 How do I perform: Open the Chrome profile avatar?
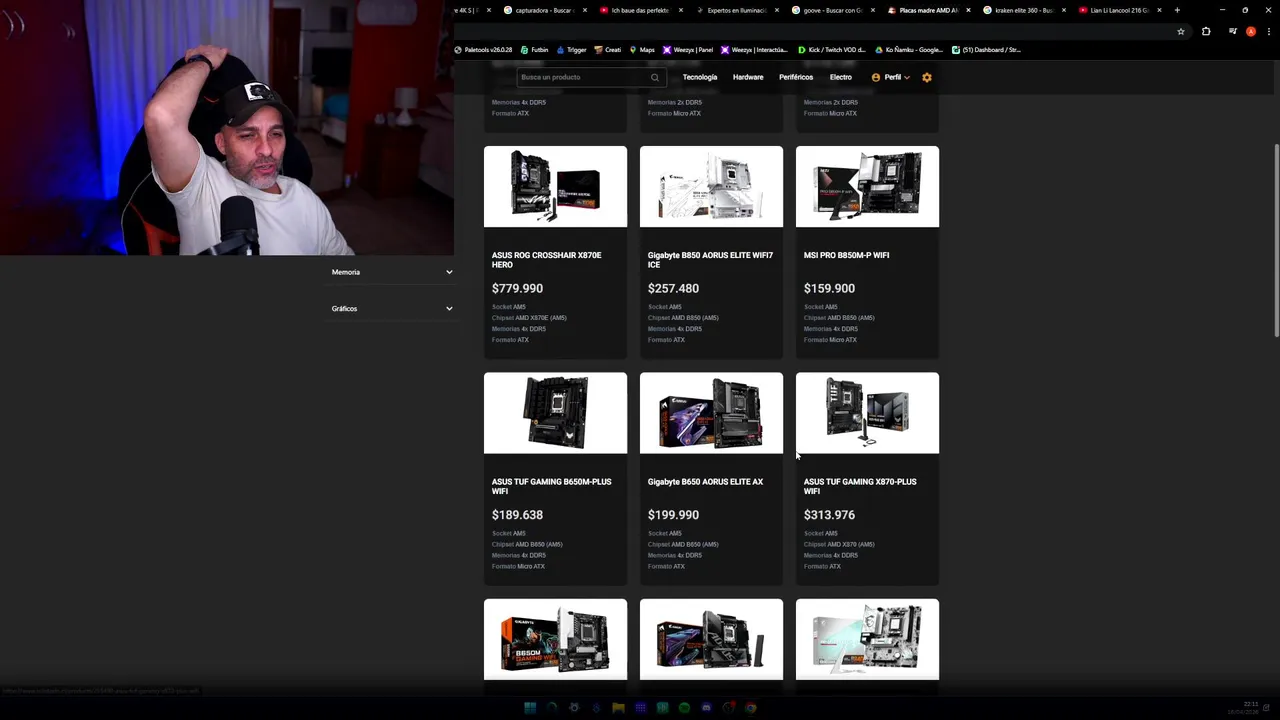tap(1251, 31)
